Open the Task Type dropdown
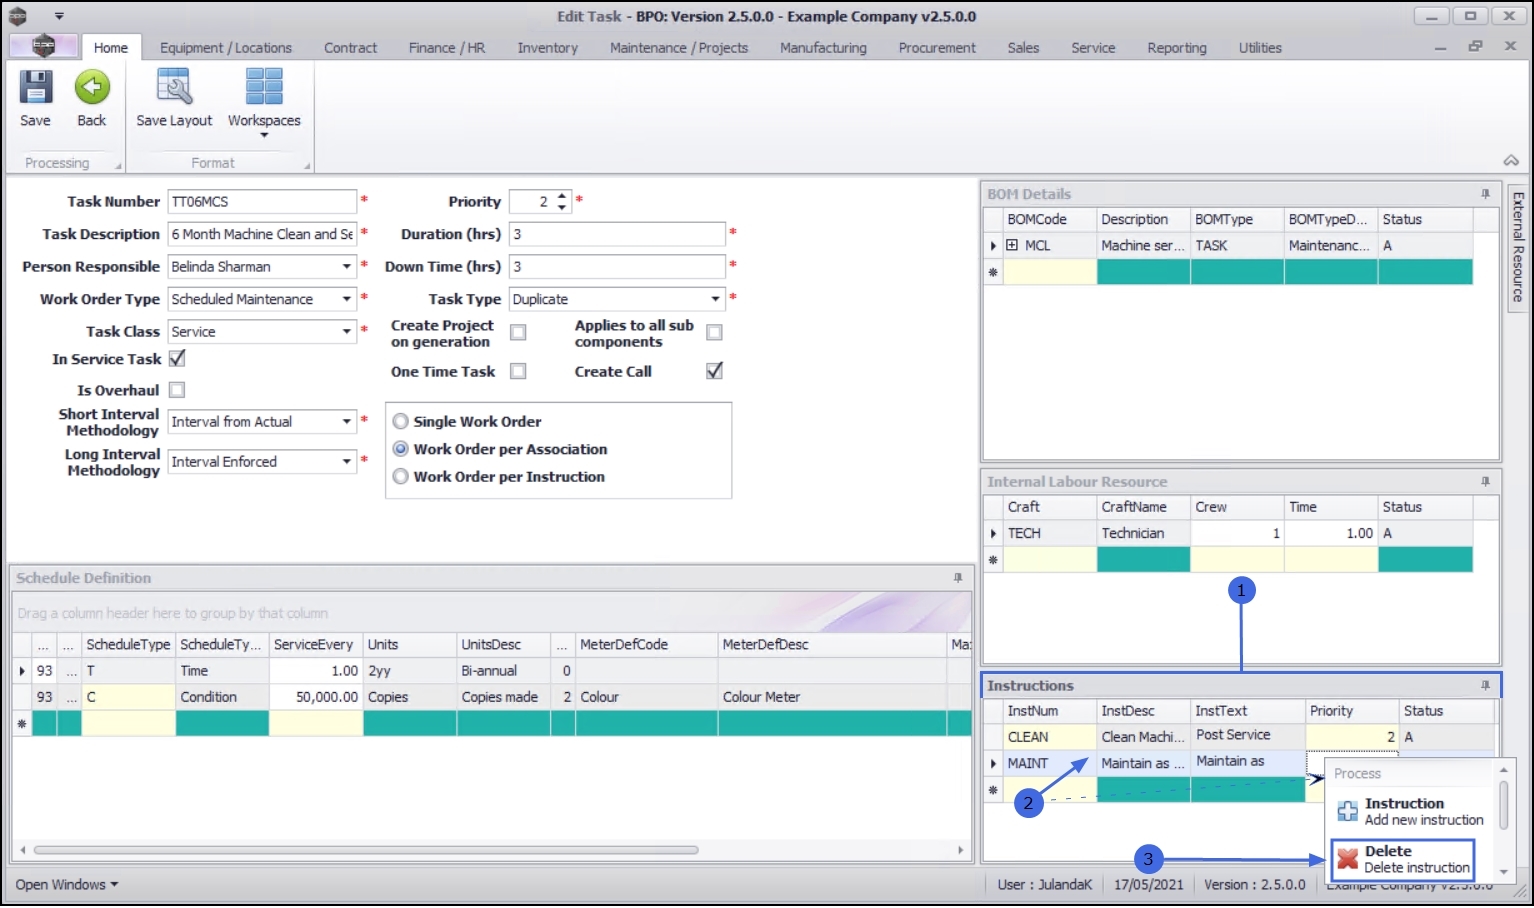 coord(715,299)
